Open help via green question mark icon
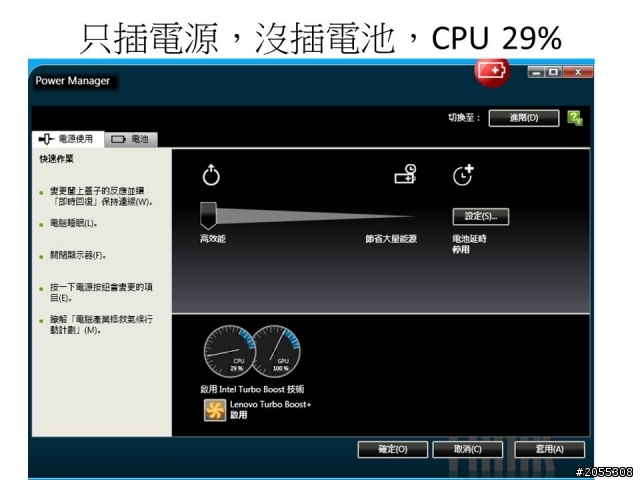This screenshot has height=480, width=640. click(x=575, y=118)
